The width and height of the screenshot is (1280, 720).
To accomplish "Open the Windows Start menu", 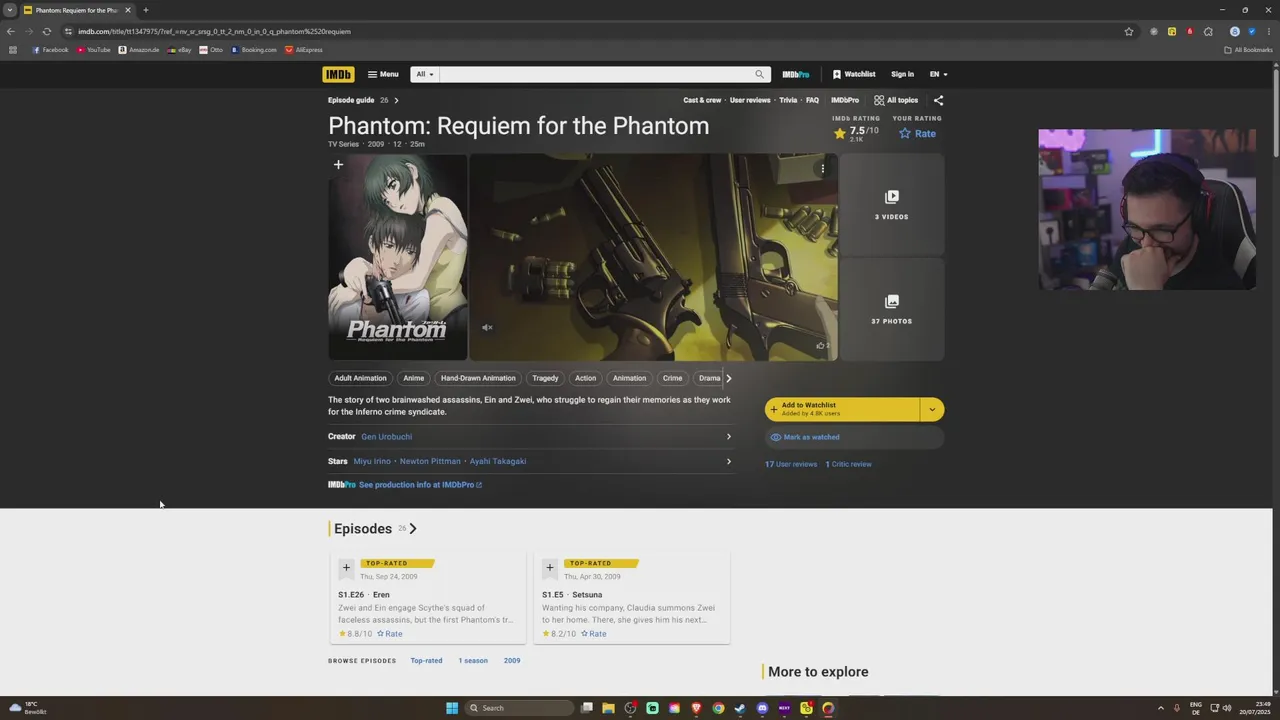I will point(452,708).
